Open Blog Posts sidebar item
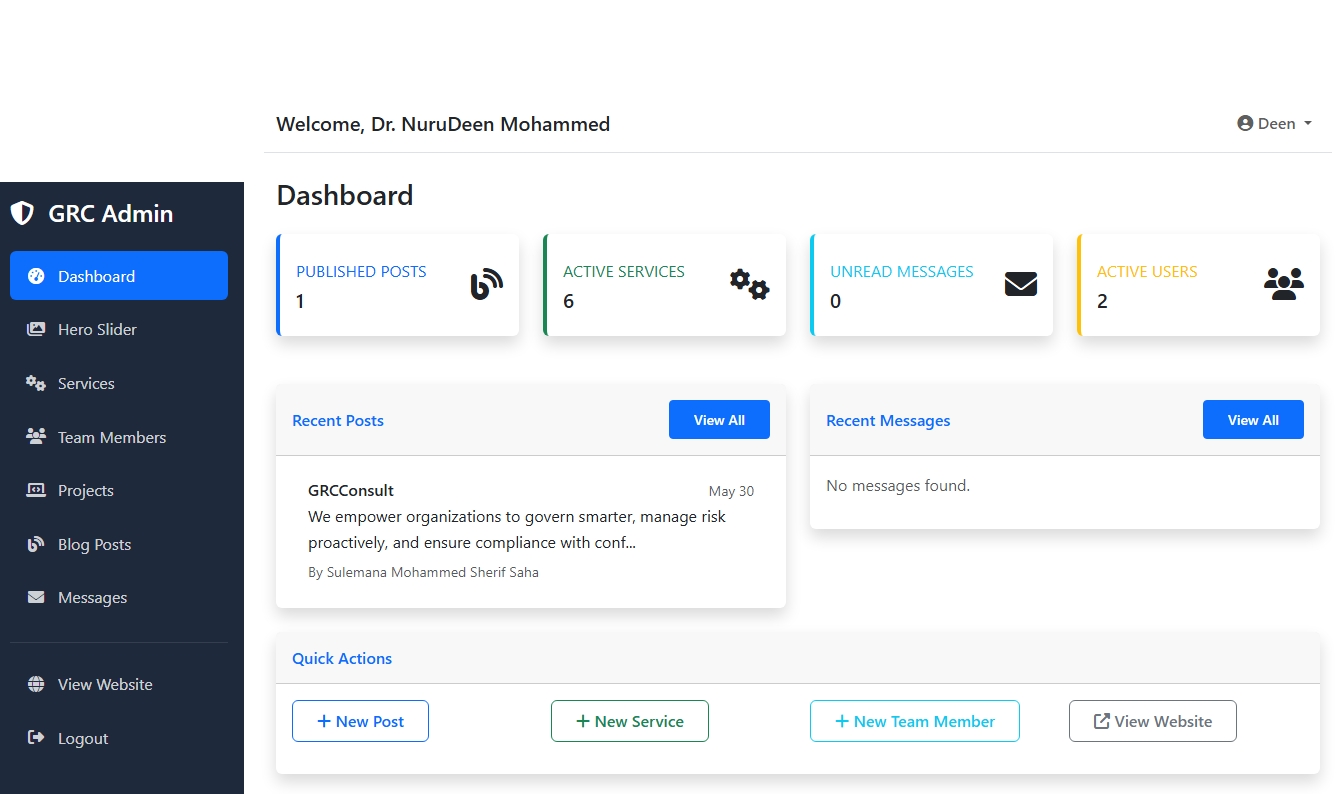The width and height of the screenshot is (1337, 794). pyautogui.click(x=94, y=545)
